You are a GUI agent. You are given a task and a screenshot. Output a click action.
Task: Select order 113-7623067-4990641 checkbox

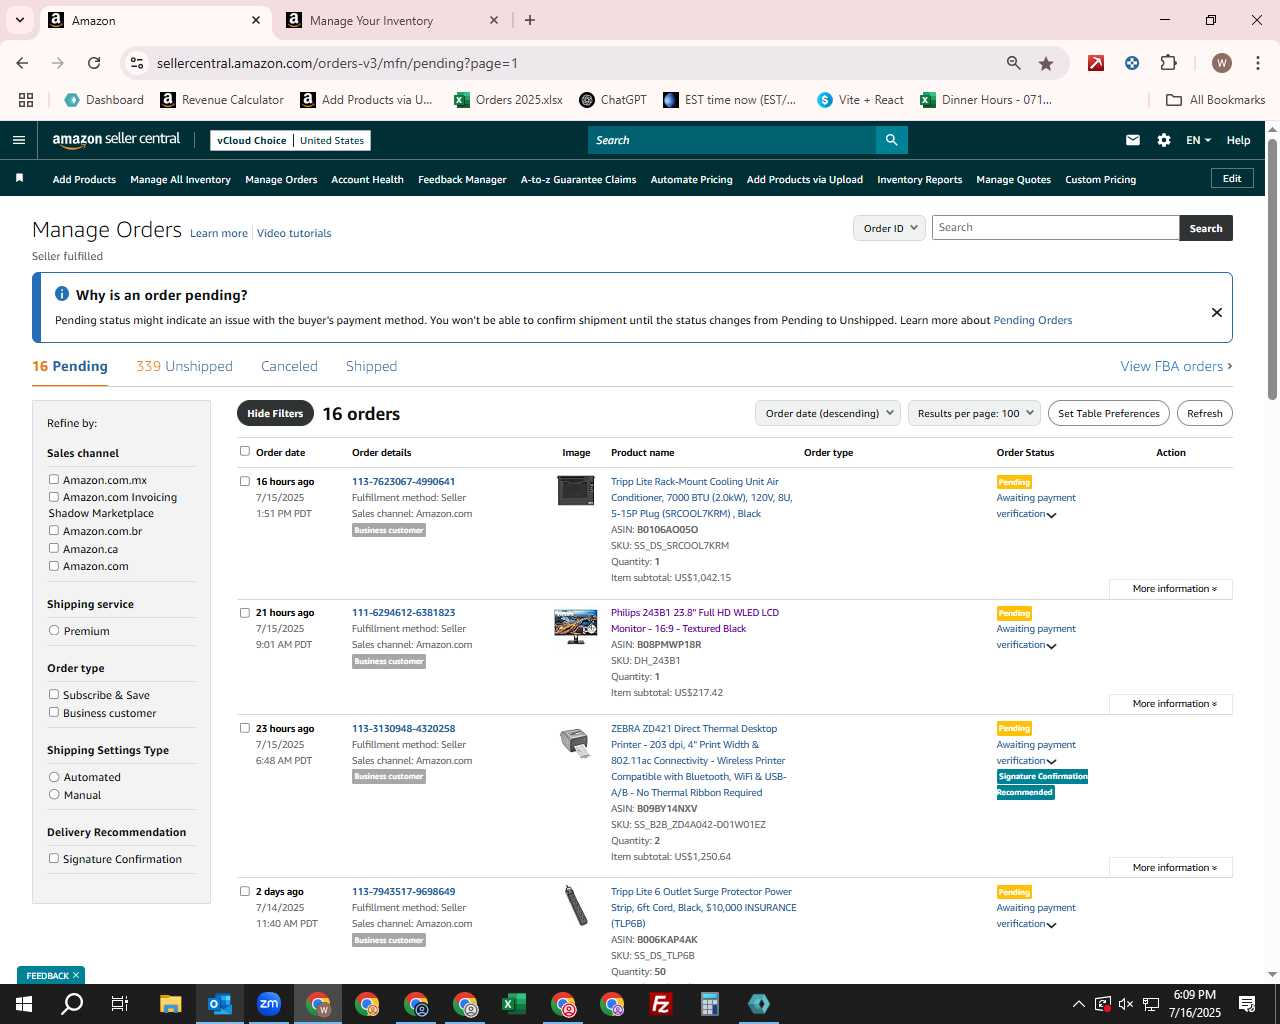pyautogui.click(x=245, y=481)
